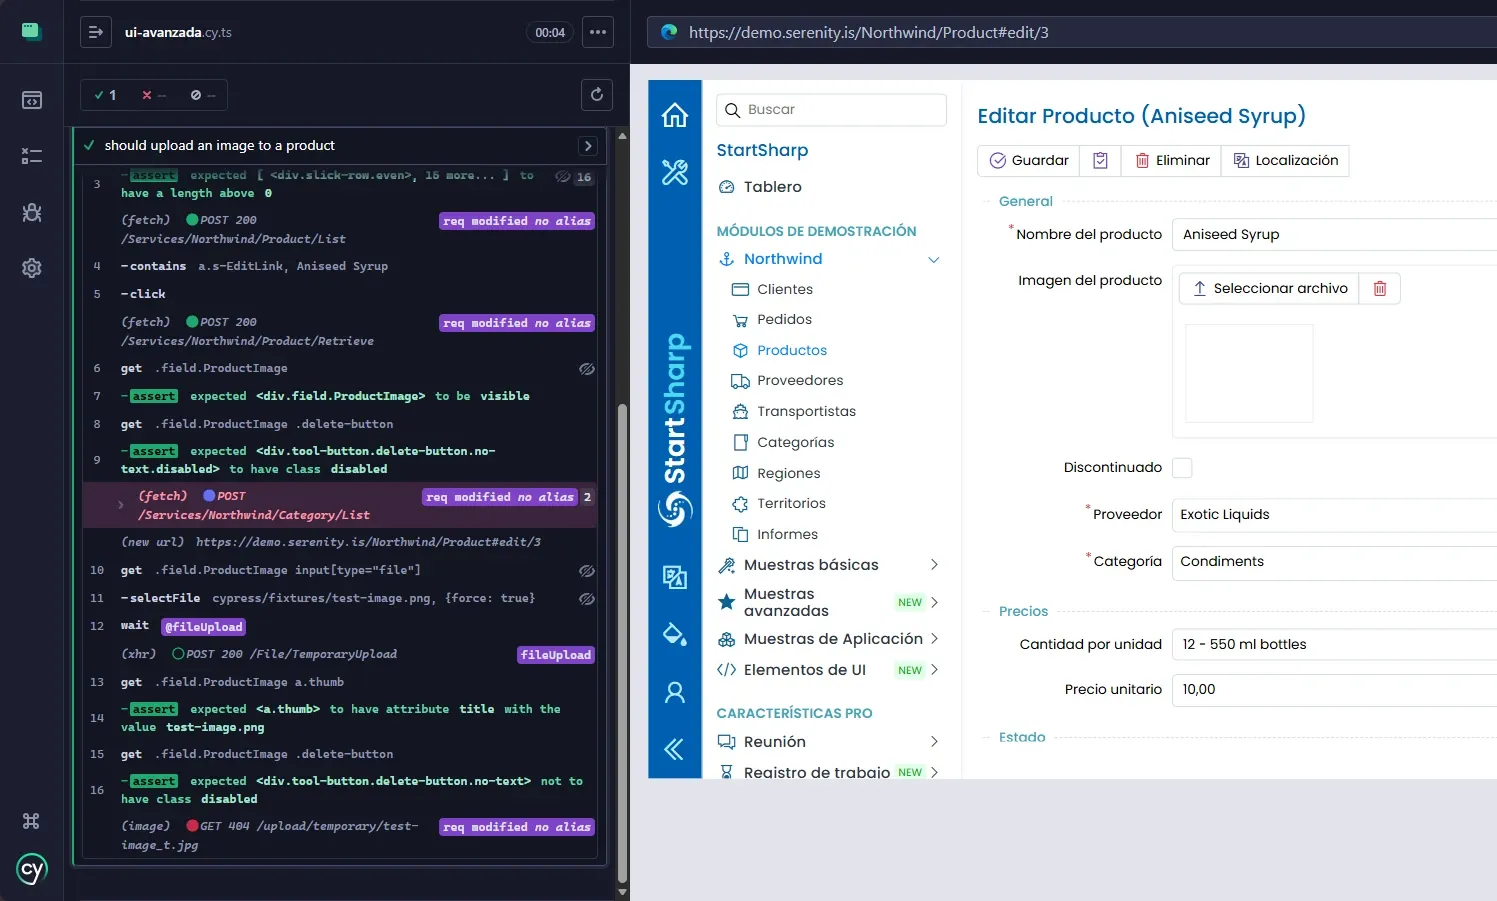Screen dimensions: 1497x901
Task: Save the product with Guardar
Action: point(1029,161)
